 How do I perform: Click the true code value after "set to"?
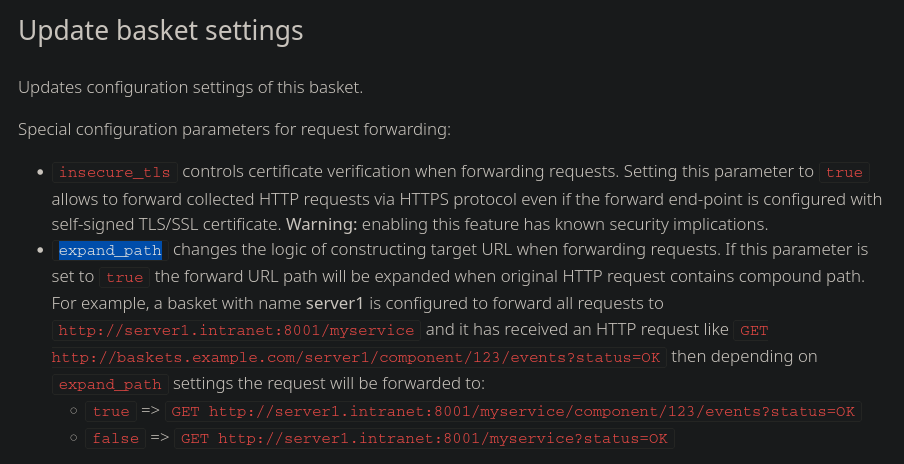[125, 276]
